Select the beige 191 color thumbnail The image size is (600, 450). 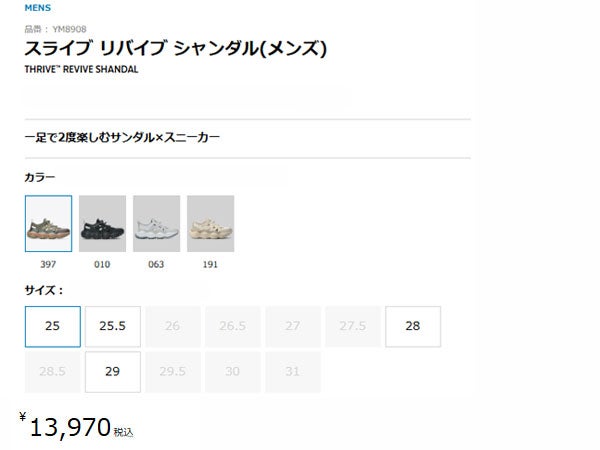click(x=210, y=224)
